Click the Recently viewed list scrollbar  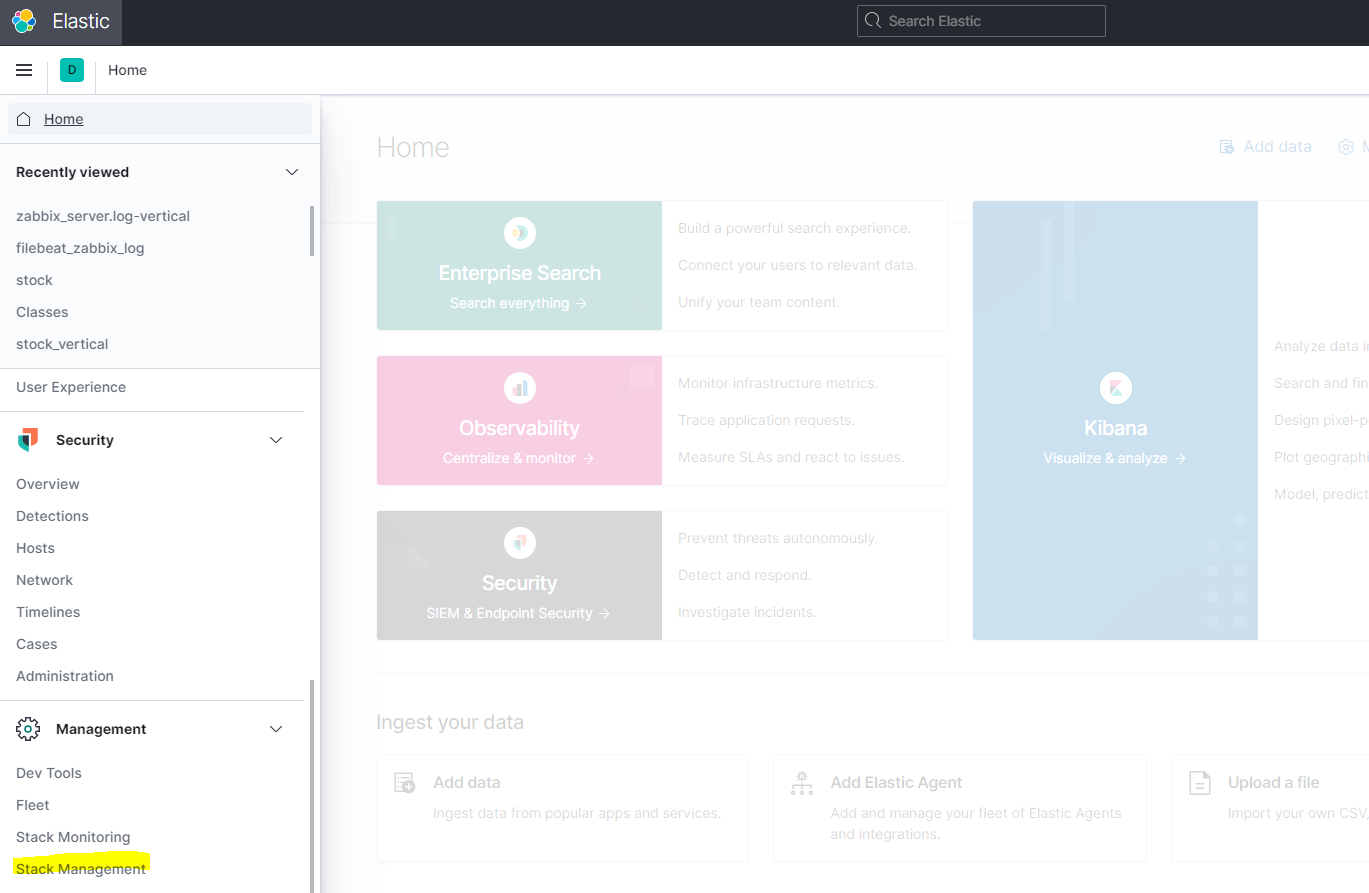click(x=312, y=231)
